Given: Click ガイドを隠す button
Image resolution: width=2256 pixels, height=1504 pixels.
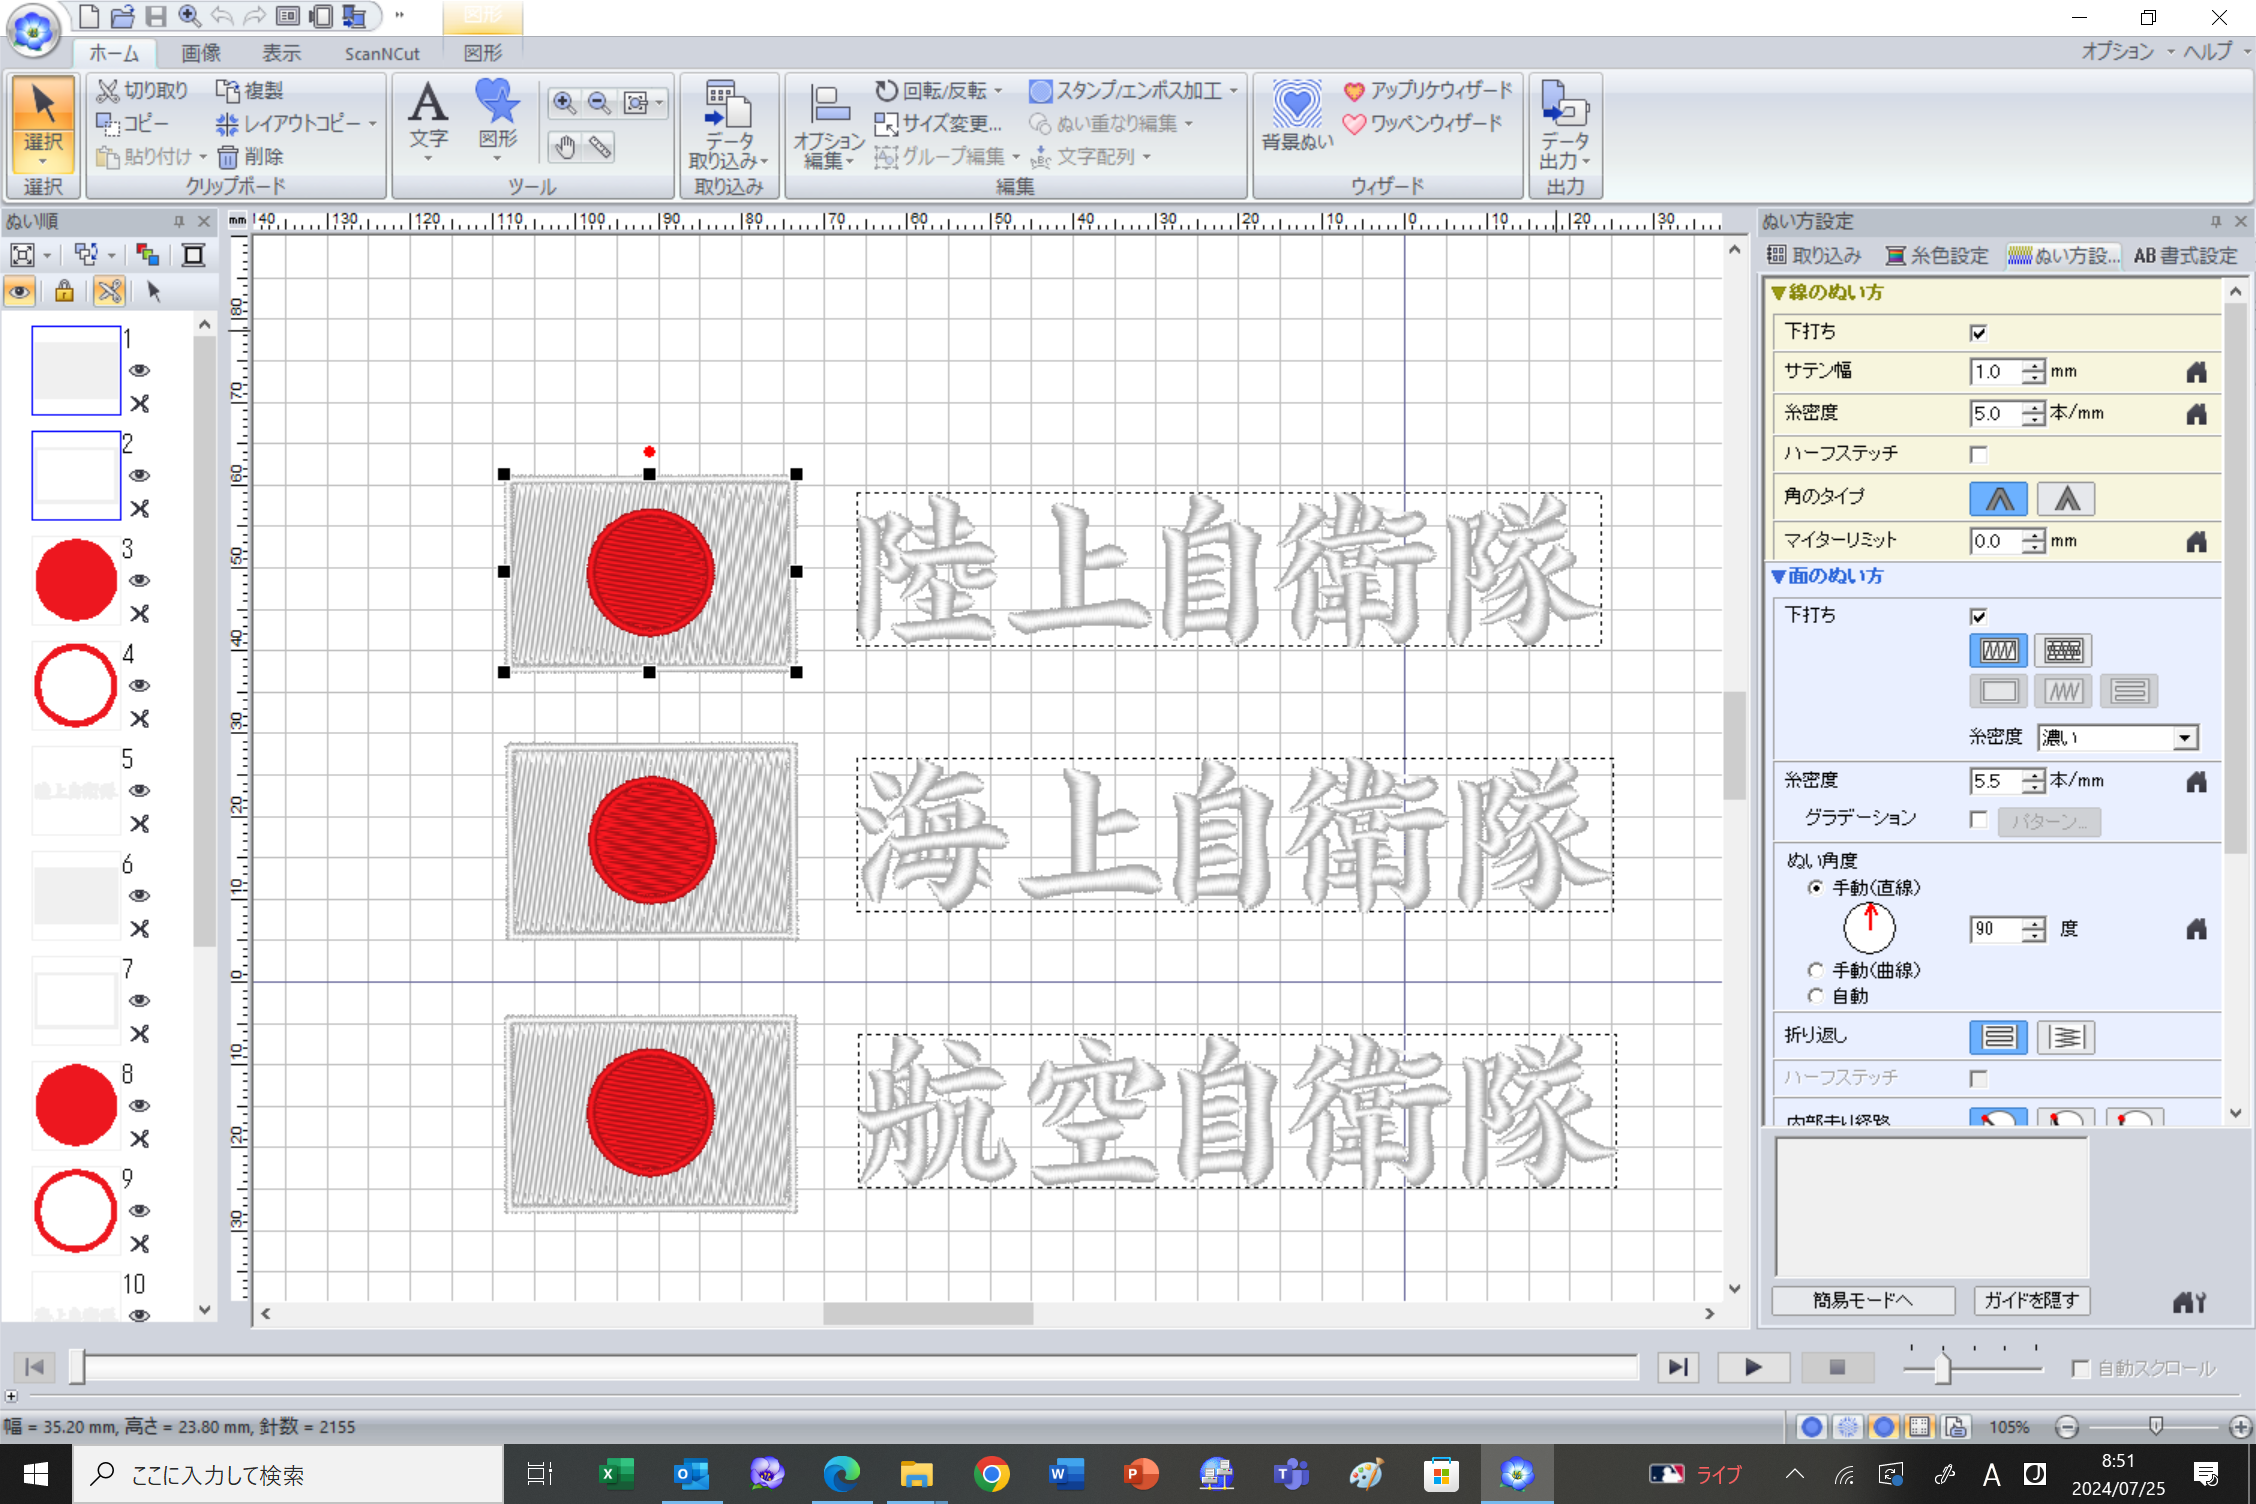Looking at the screenshot, I should (2031, 1301).
